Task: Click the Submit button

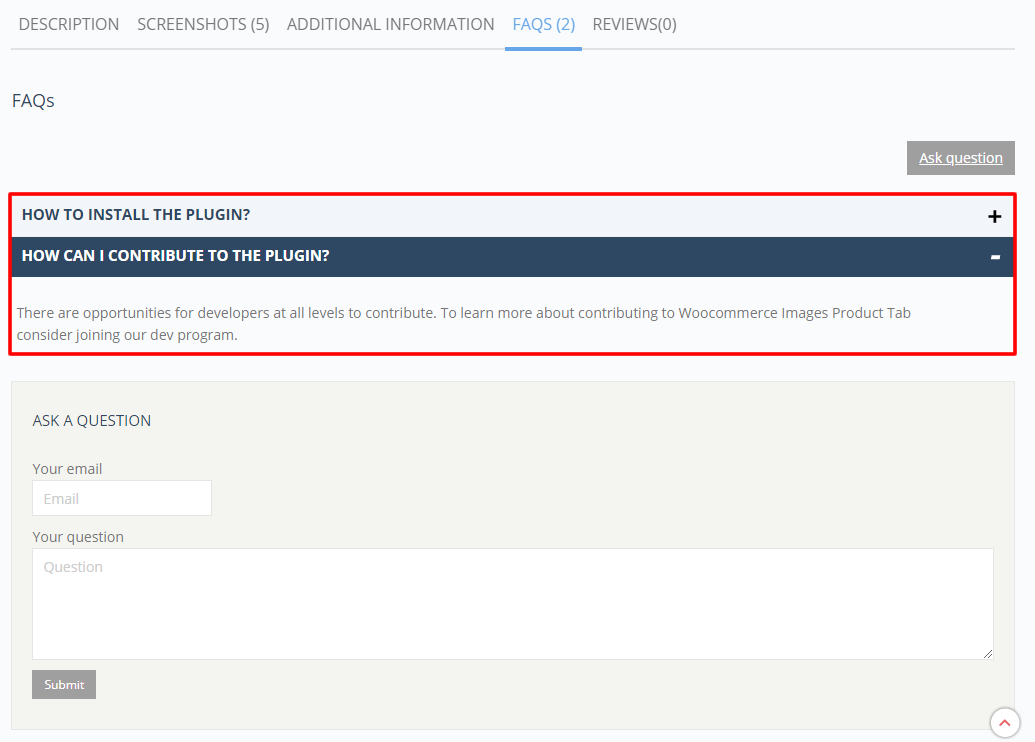Action: pyautogui.click(x=64, y=684)
